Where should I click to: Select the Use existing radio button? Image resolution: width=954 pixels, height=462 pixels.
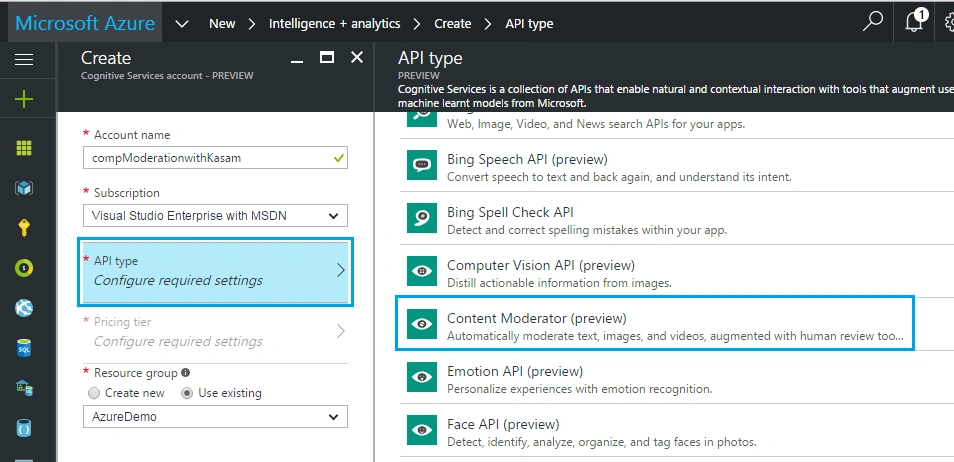(187, 393)
